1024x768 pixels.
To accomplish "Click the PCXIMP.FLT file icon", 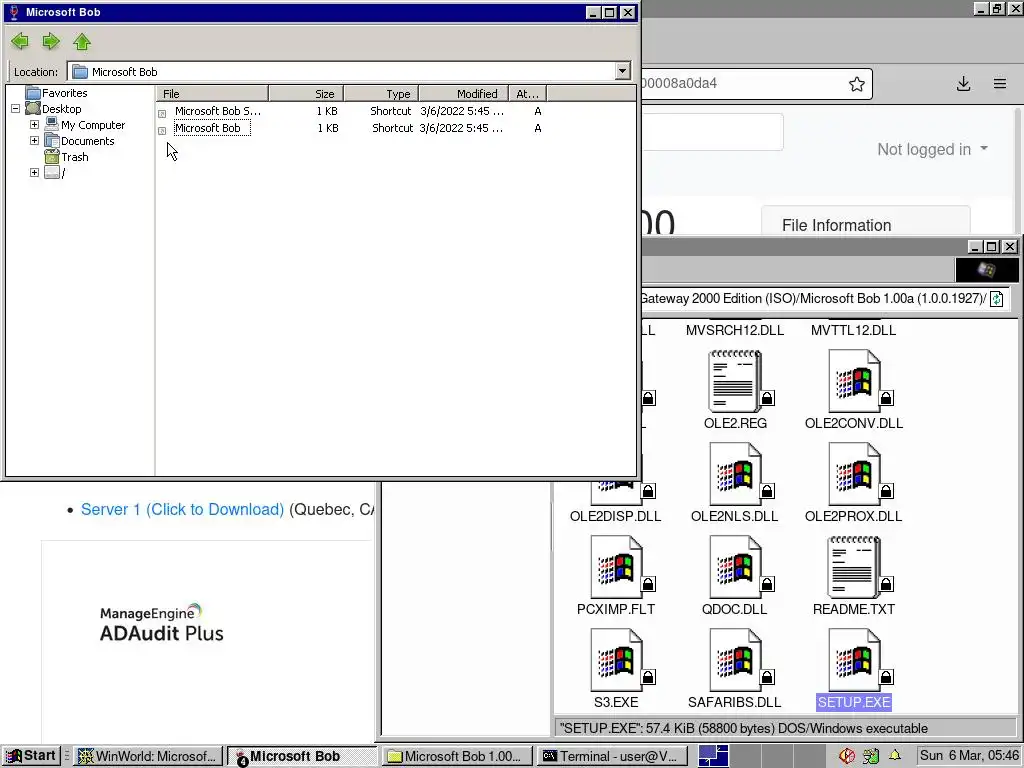I will 616,568.
